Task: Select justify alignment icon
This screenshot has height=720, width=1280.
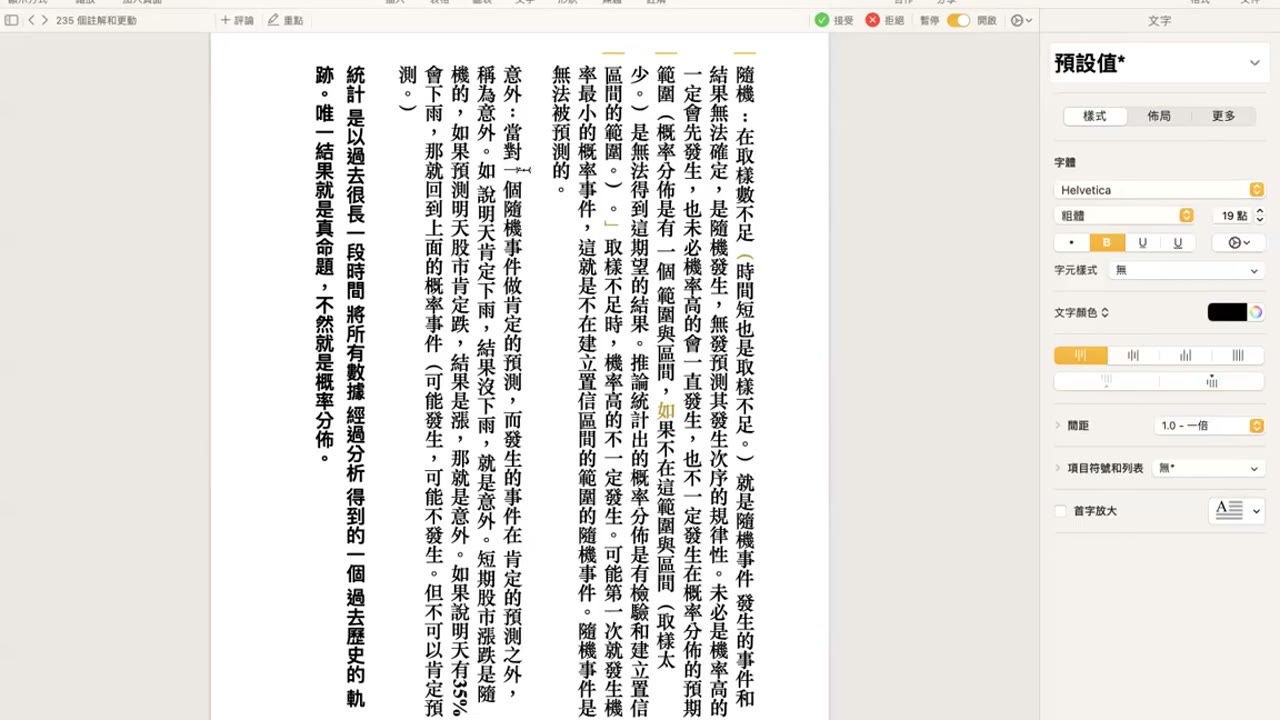Action: pyautogui.click(x=1238, y=355)
